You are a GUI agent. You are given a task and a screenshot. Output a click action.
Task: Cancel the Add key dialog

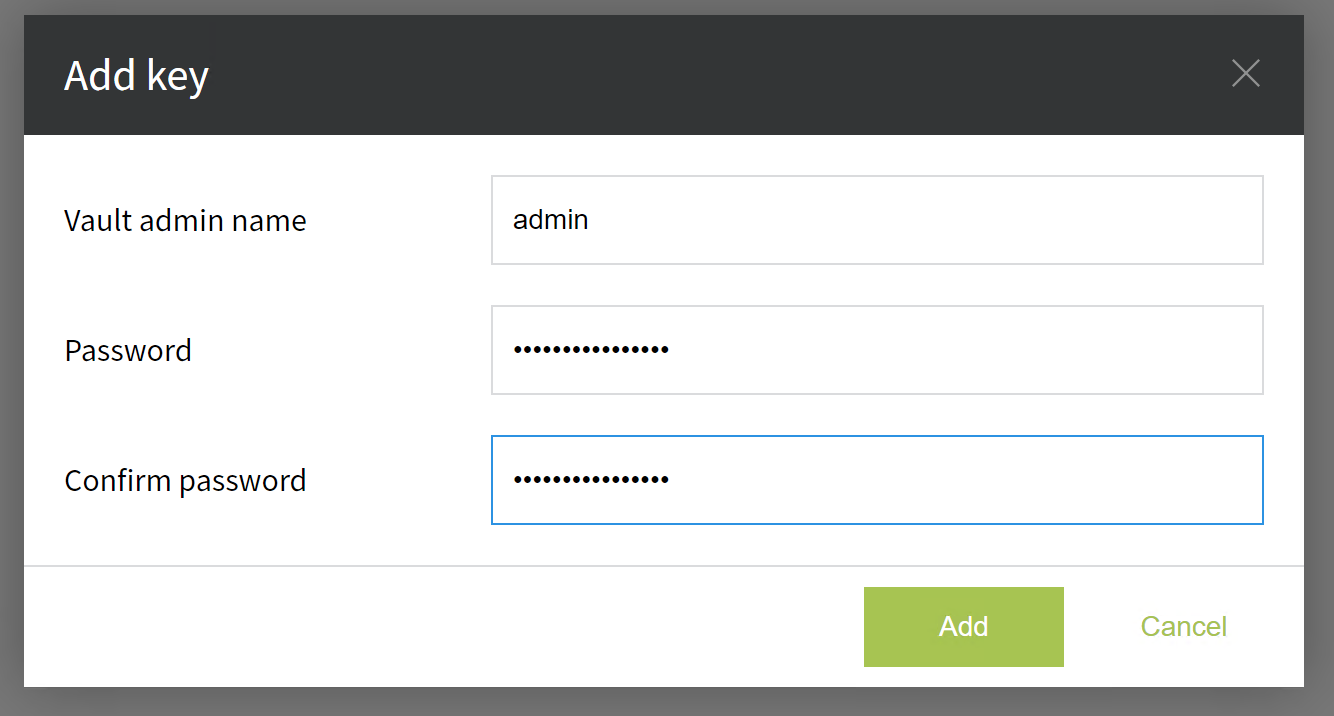[1183, 627]
